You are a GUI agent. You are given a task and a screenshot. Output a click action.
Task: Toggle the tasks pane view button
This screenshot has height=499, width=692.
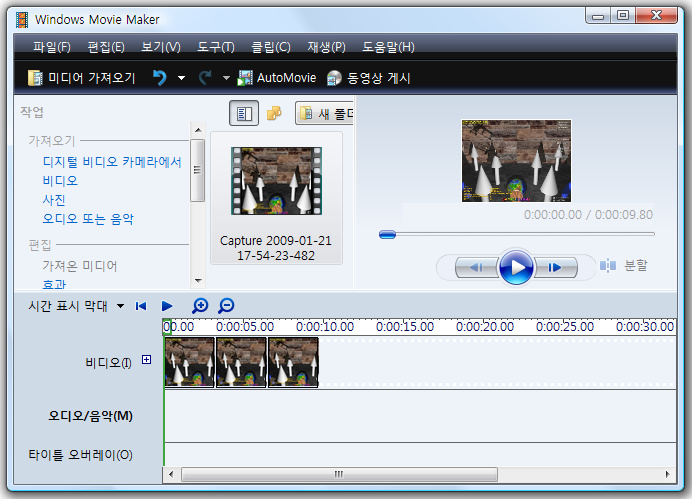[x=242, y=114]
